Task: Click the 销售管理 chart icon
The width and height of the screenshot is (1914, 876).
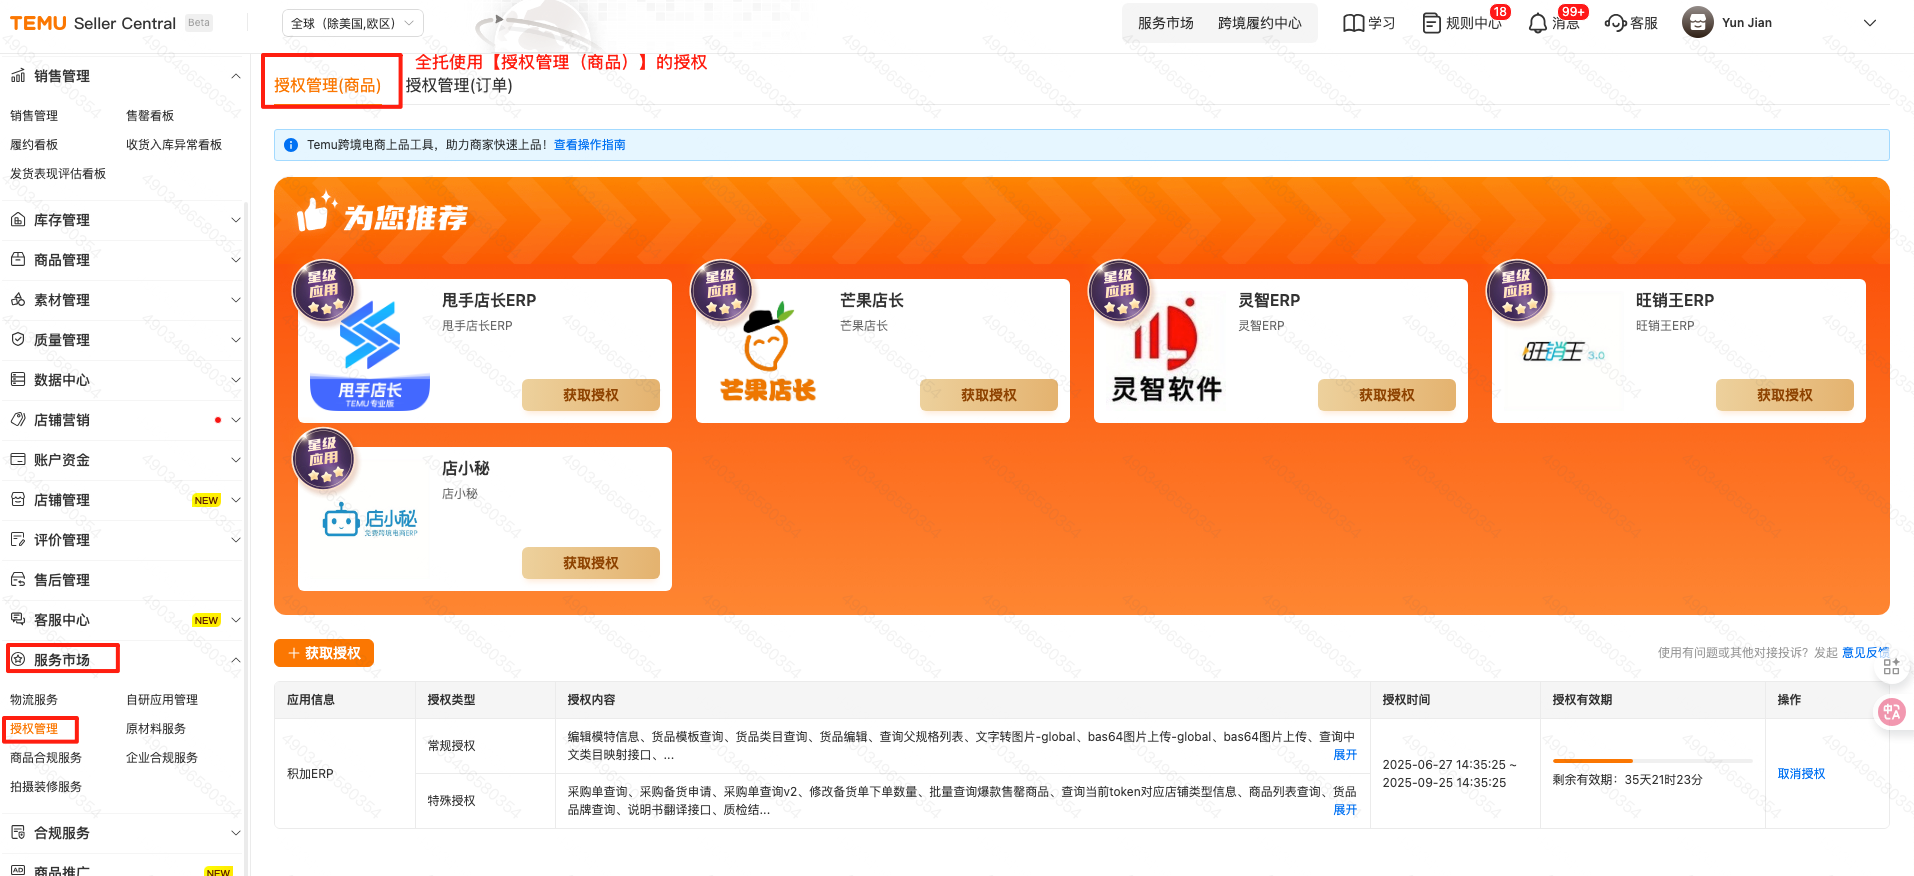Action: (x=18, y=76)
